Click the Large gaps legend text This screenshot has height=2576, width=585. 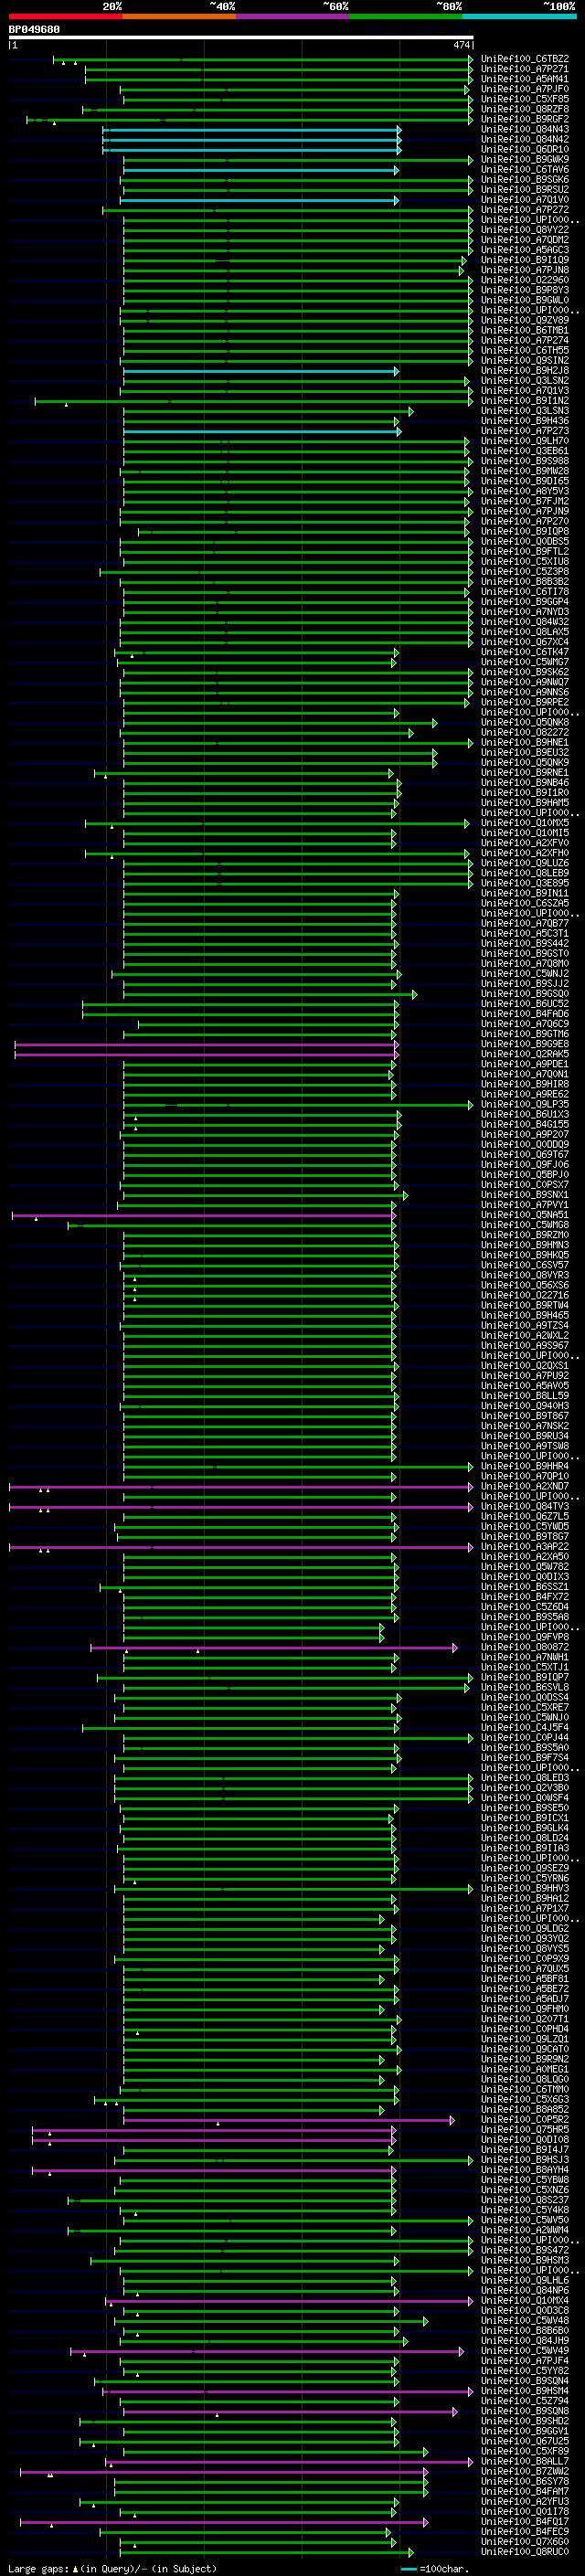(112, 2569)
